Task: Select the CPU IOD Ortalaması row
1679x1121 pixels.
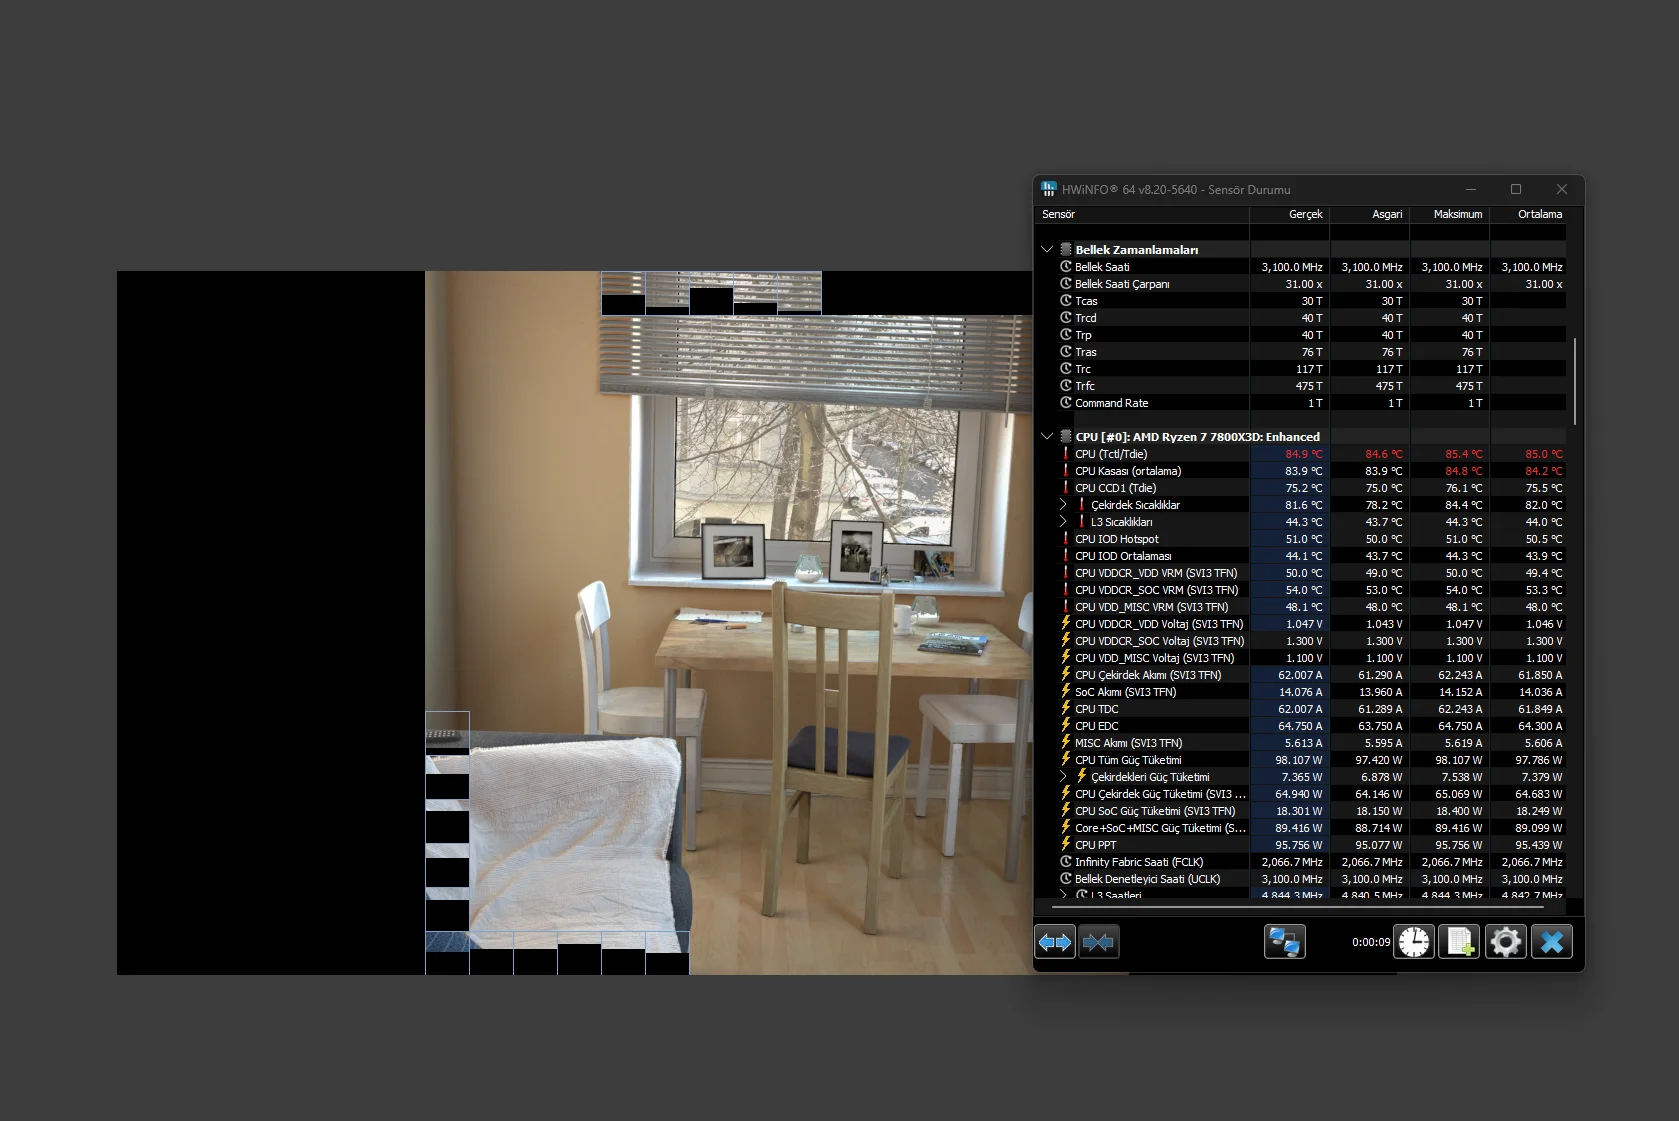Action: tap(1301, 556)
